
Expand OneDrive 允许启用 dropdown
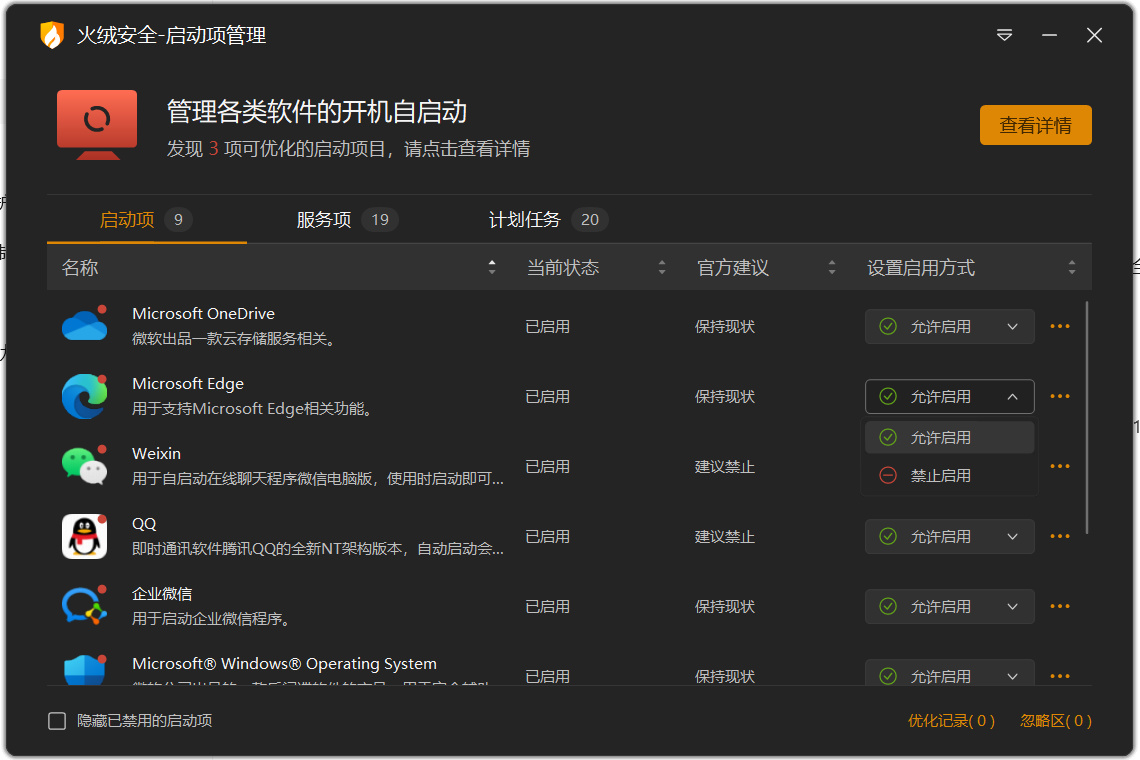950,327
